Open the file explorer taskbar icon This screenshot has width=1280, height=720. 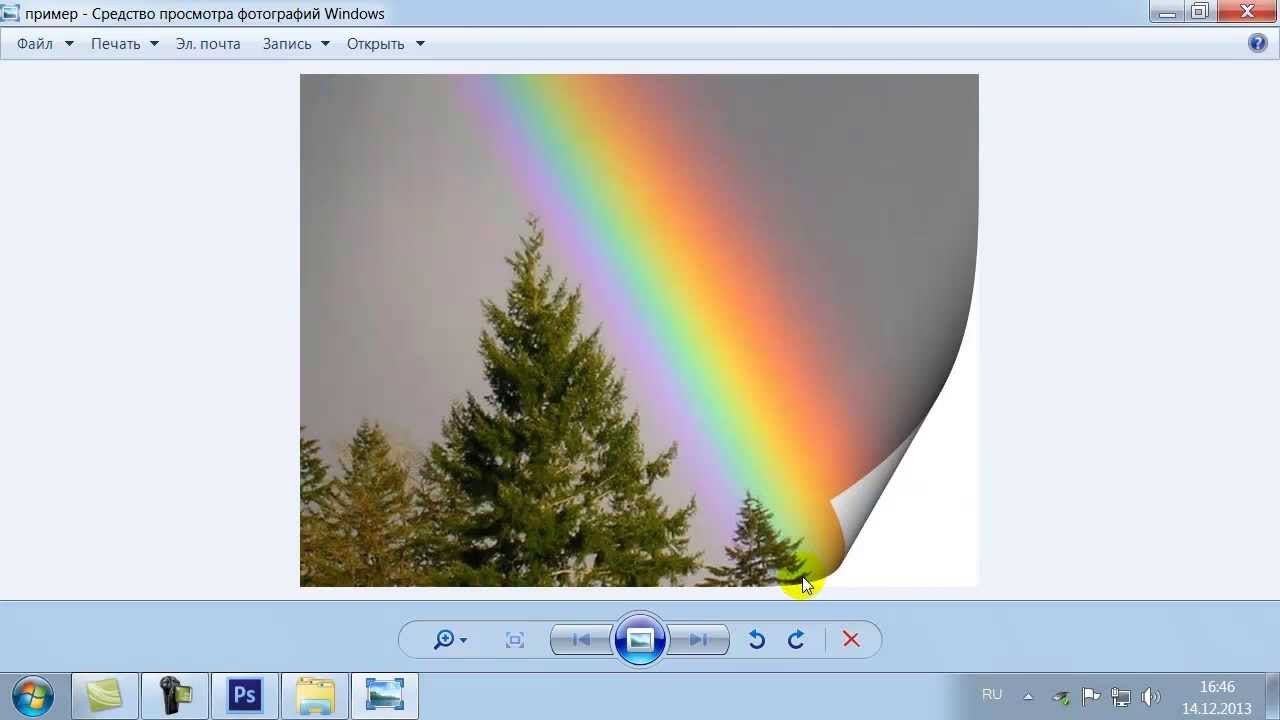click(315, 695)
